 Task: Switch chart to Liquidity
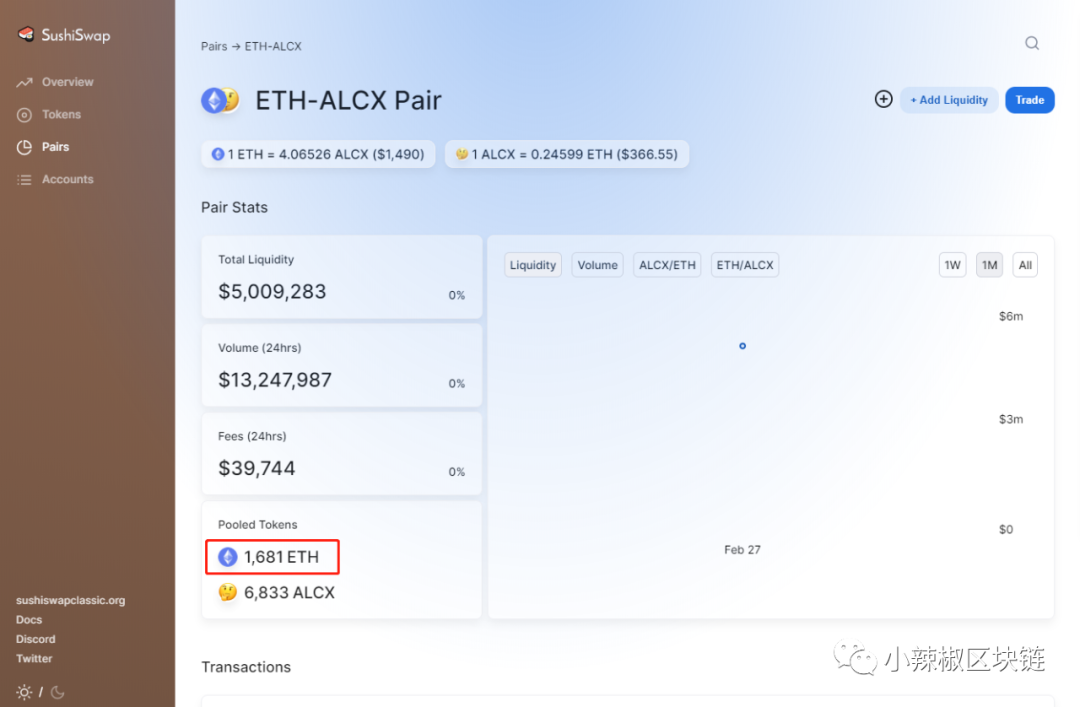(532, 265)
